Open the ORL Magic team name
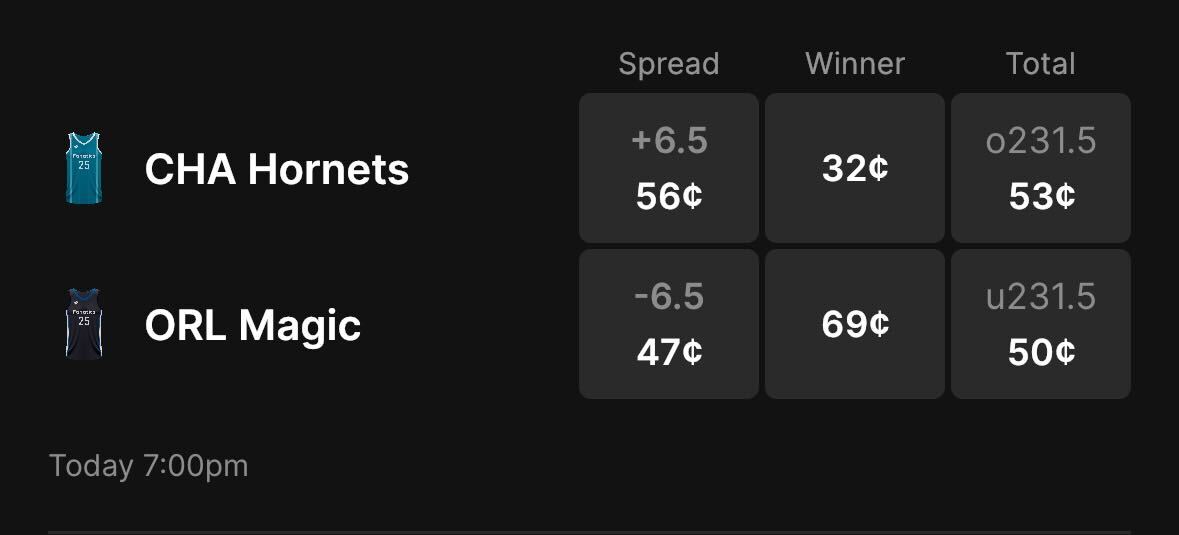 252,325
